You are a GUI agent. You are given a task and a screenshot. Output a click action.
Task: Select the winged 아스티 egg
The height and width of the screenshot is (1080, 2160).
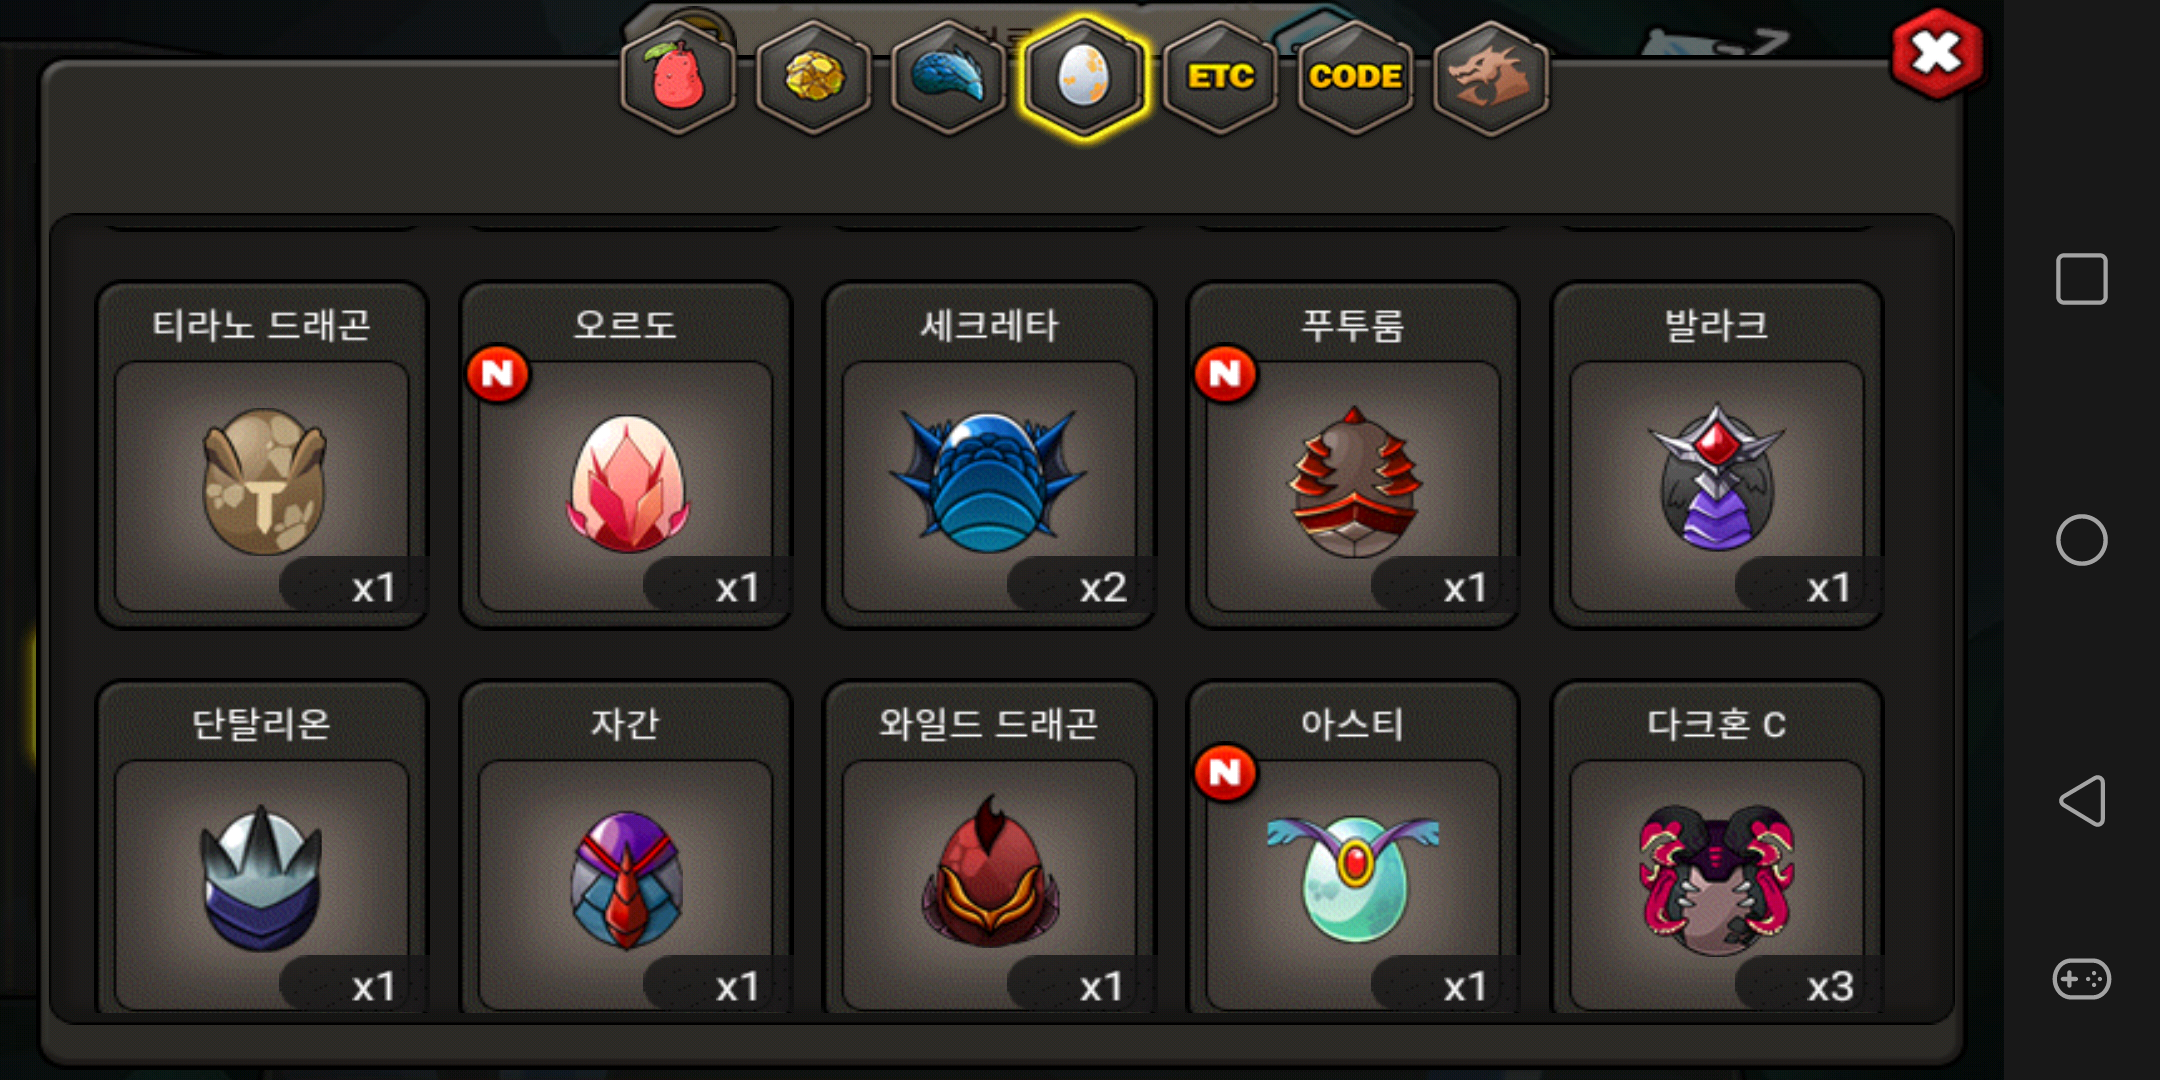[1353, 848]
